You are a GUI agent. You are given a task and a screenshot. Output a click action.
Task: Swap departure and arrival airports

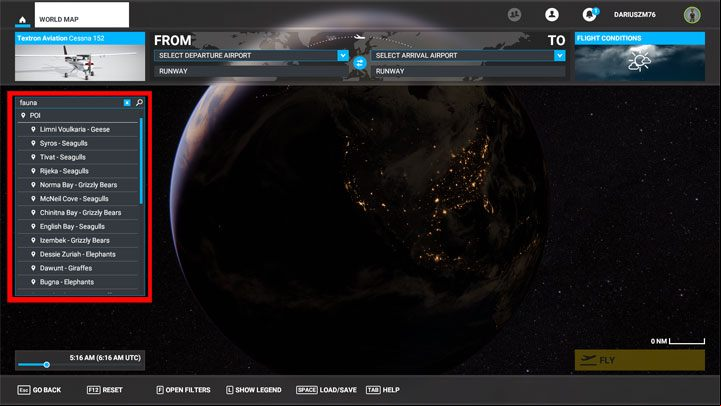tap(360, 63)
